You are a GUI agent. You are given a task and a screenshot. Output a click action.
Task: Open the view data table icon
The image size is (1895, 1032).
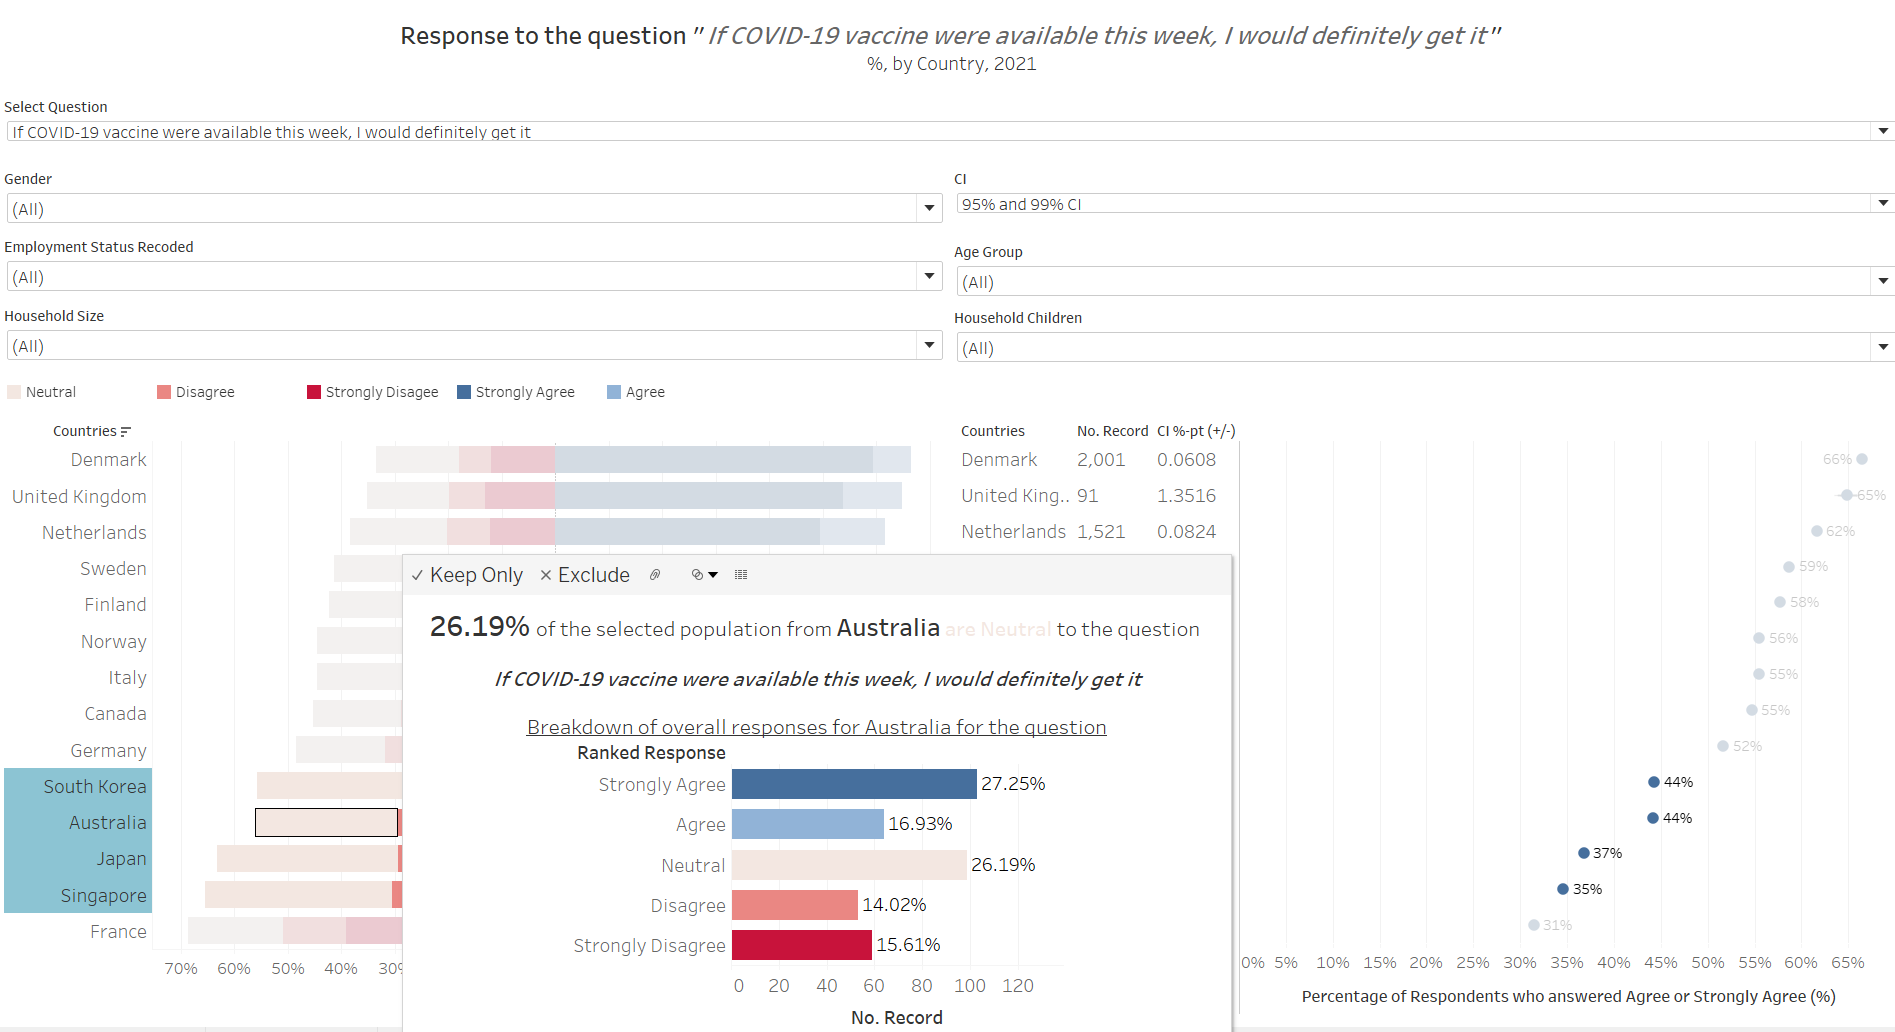tap(741, 575)
